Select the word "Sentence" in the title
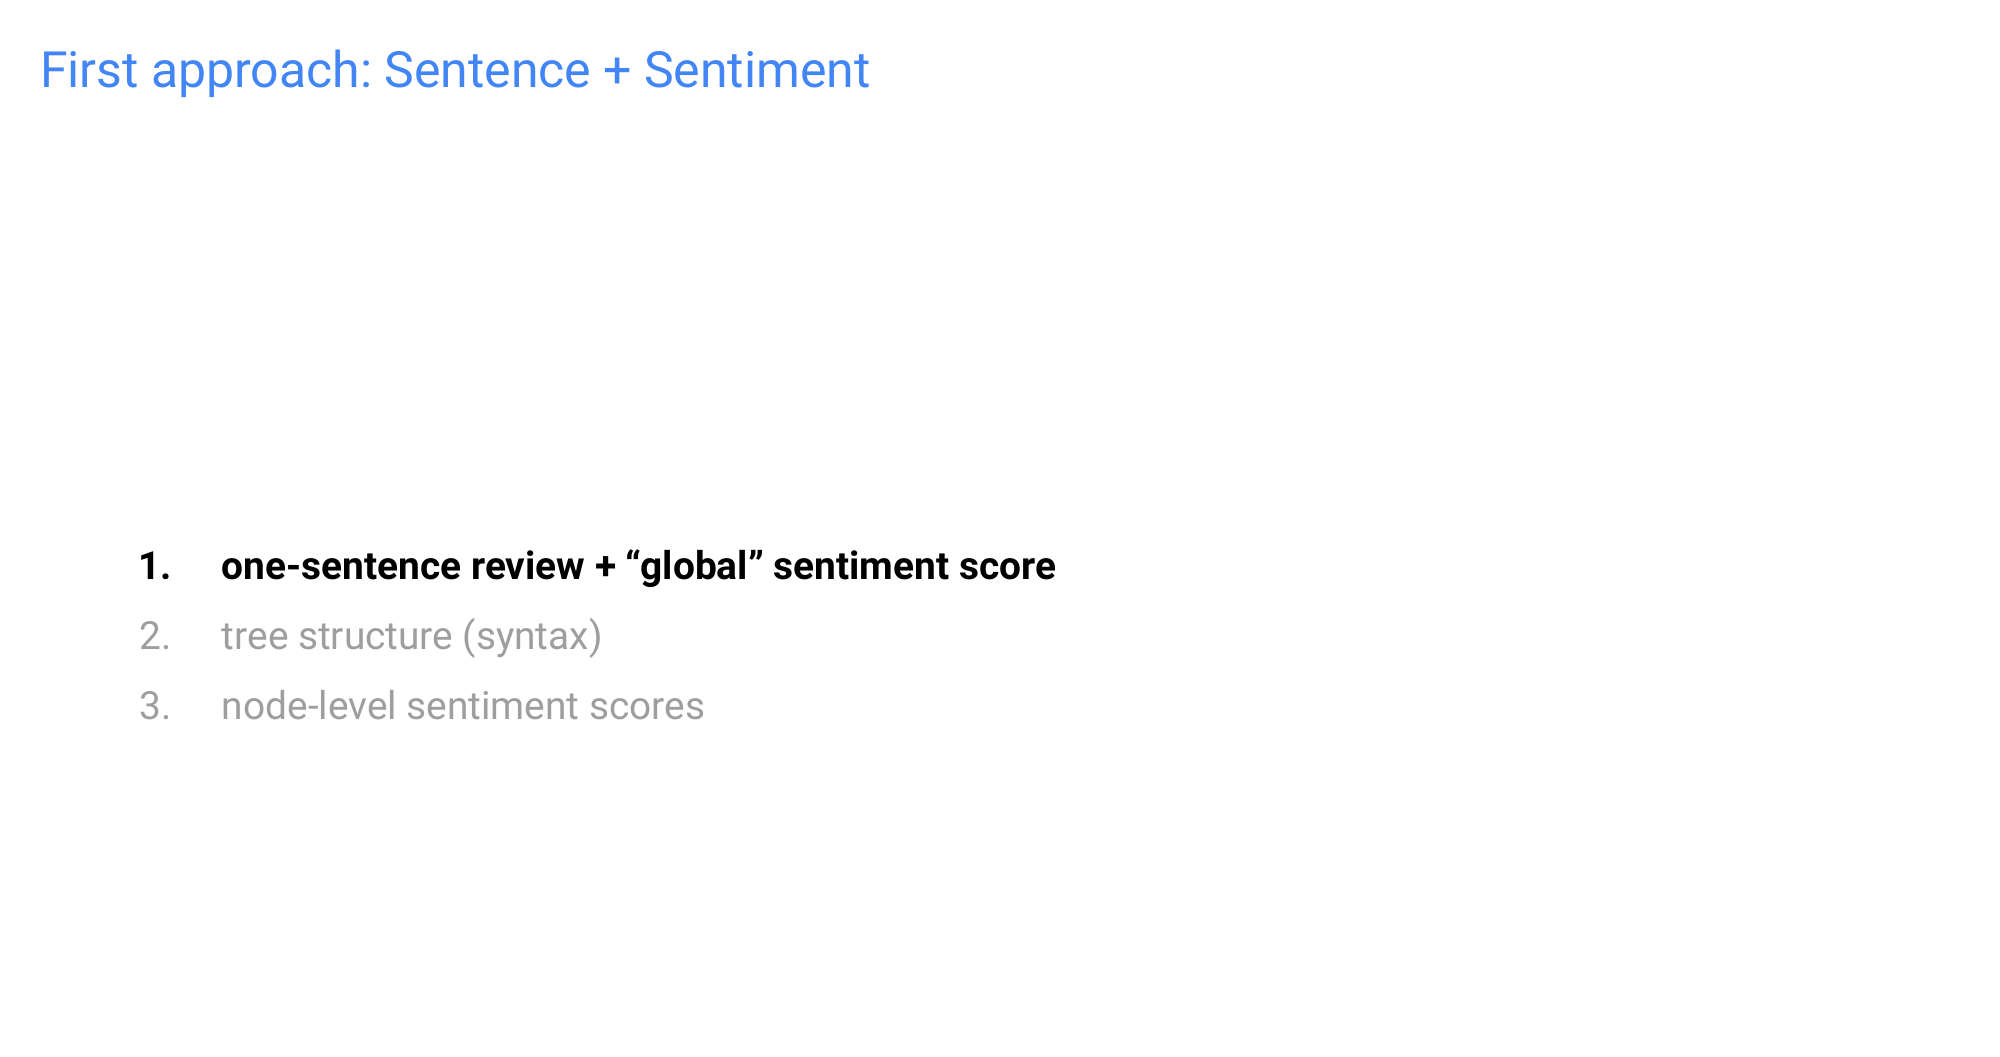Viewport: 2000px width, 1057px height. [486, 71]
